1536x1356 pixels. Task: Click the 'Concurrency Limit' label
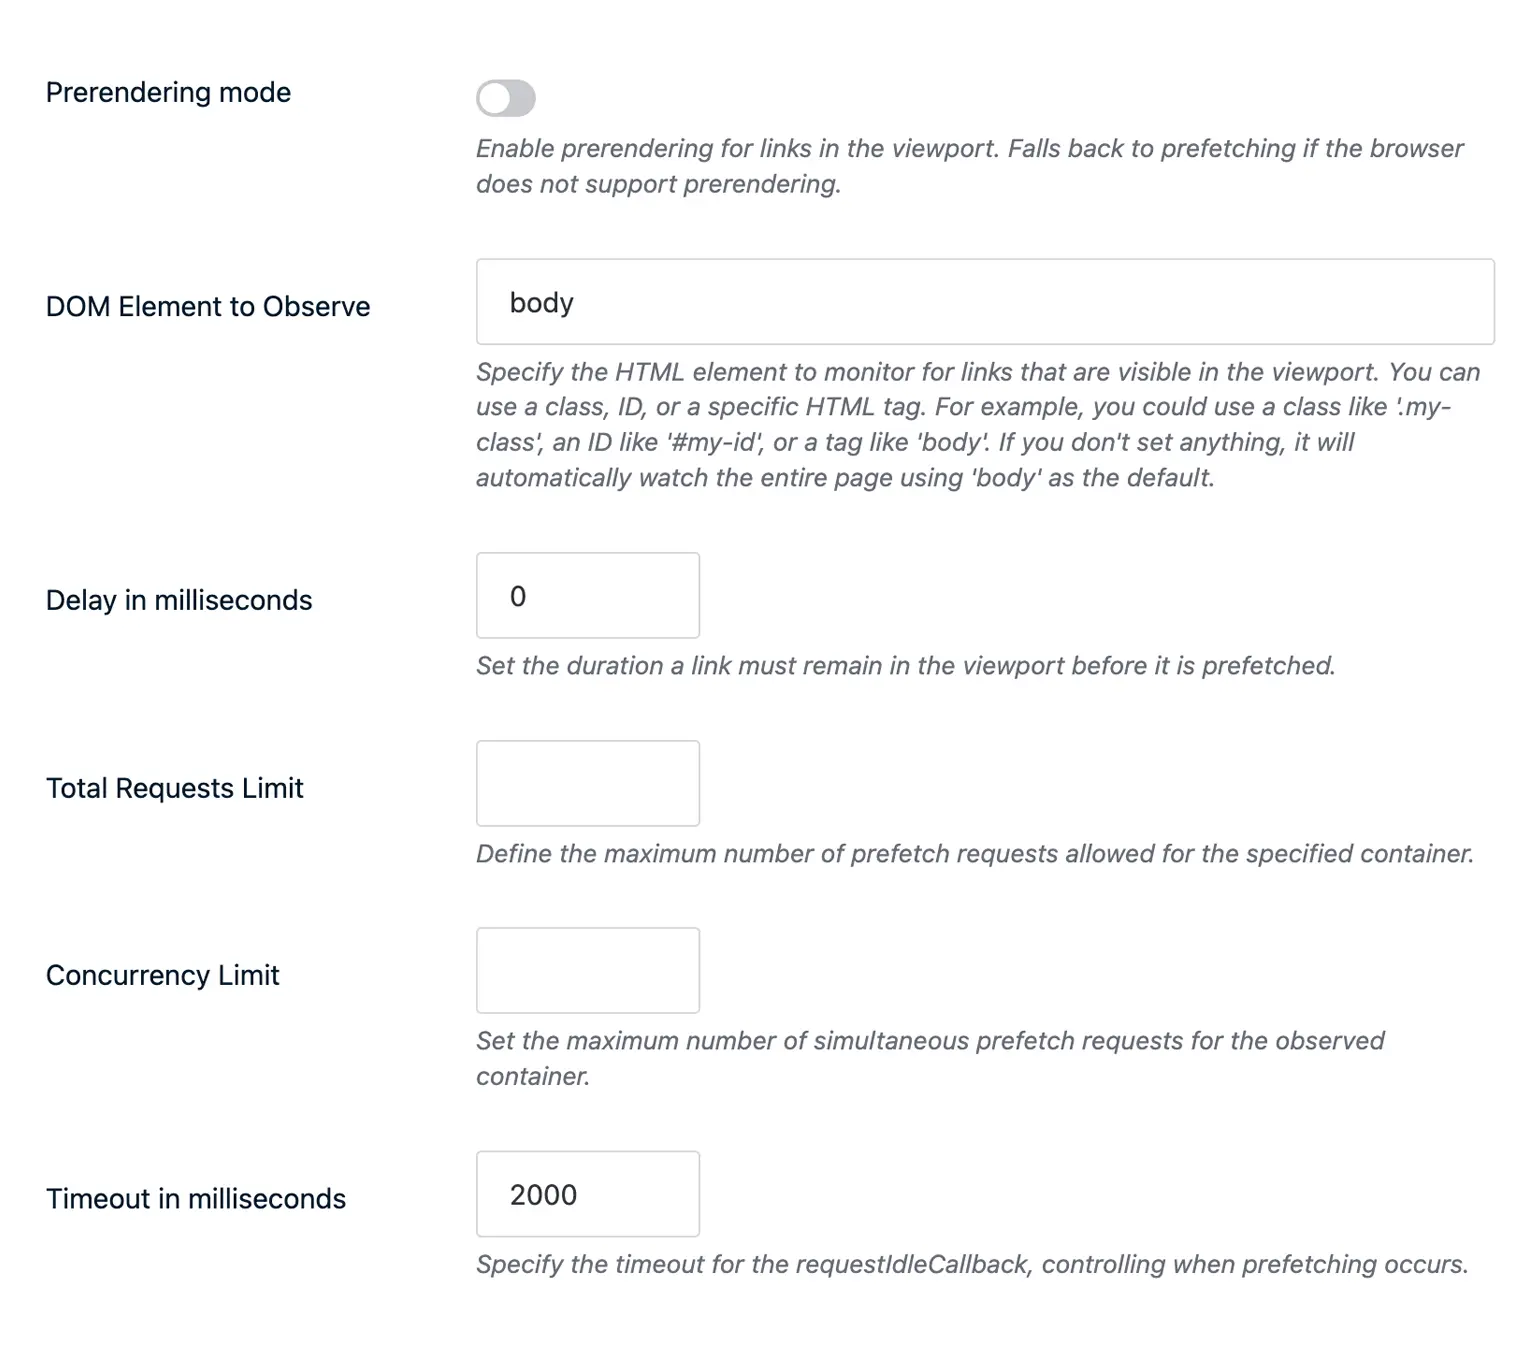(163, 974)
